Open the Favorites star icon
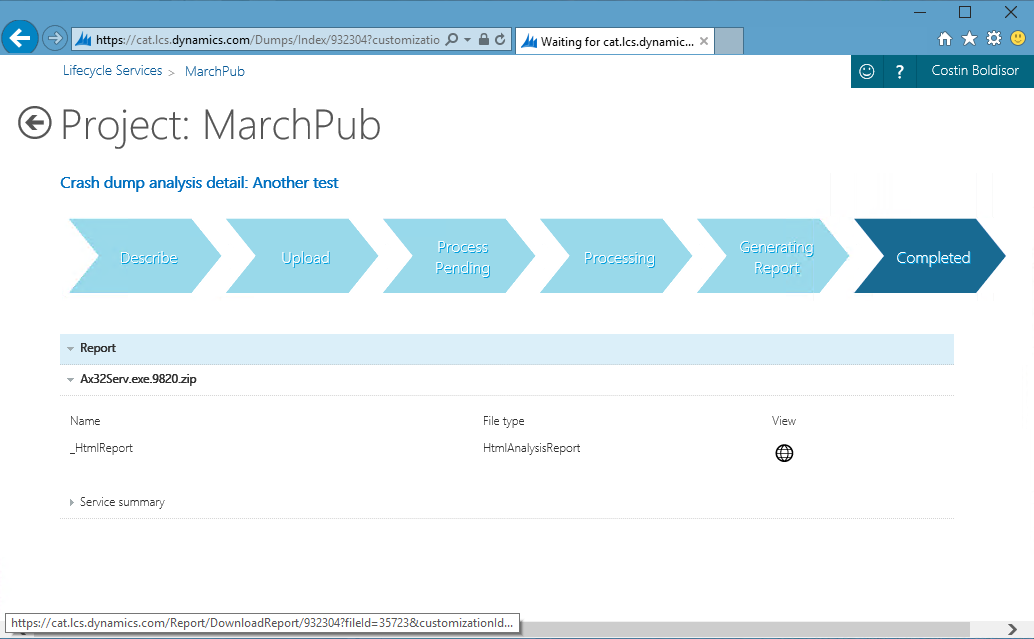 (x=969, y=39)
